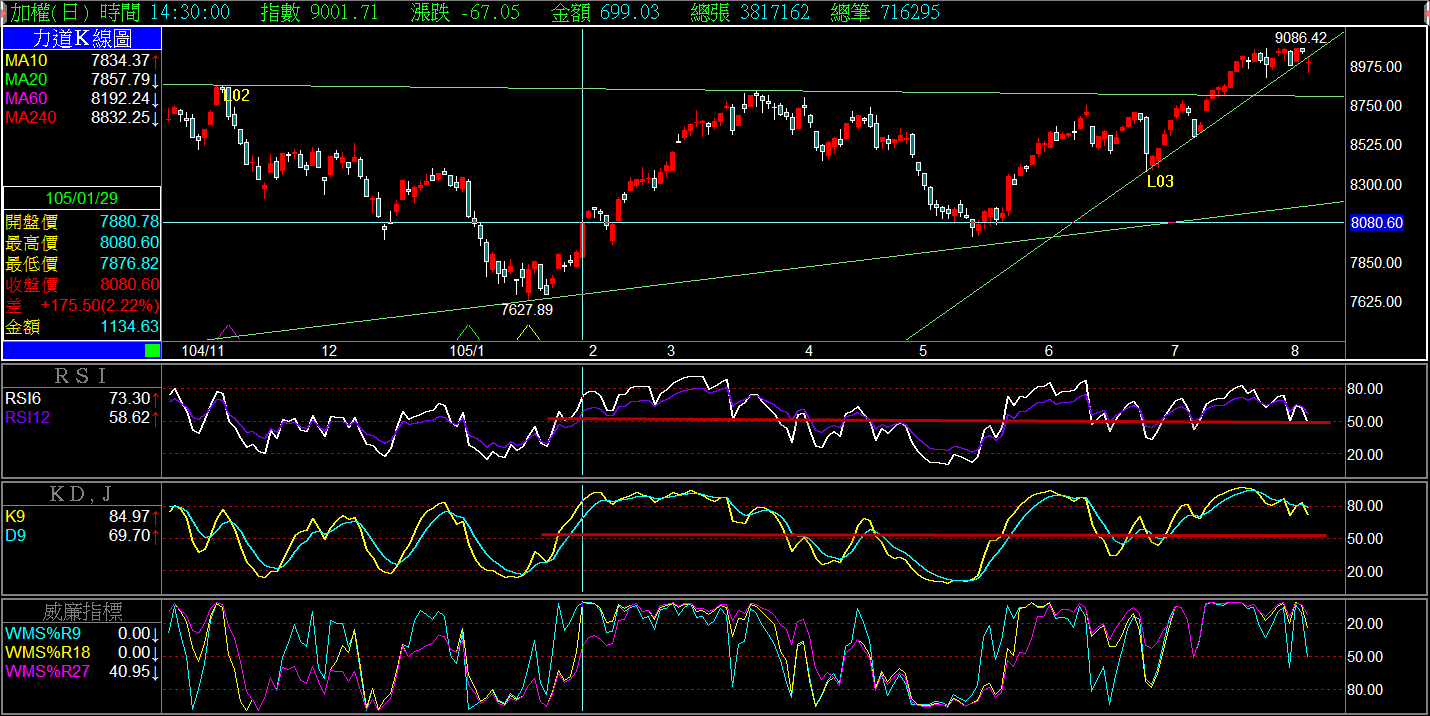The image size is (1430, 716).
Task: Click the small green square indicator
Action: (152, 350)
